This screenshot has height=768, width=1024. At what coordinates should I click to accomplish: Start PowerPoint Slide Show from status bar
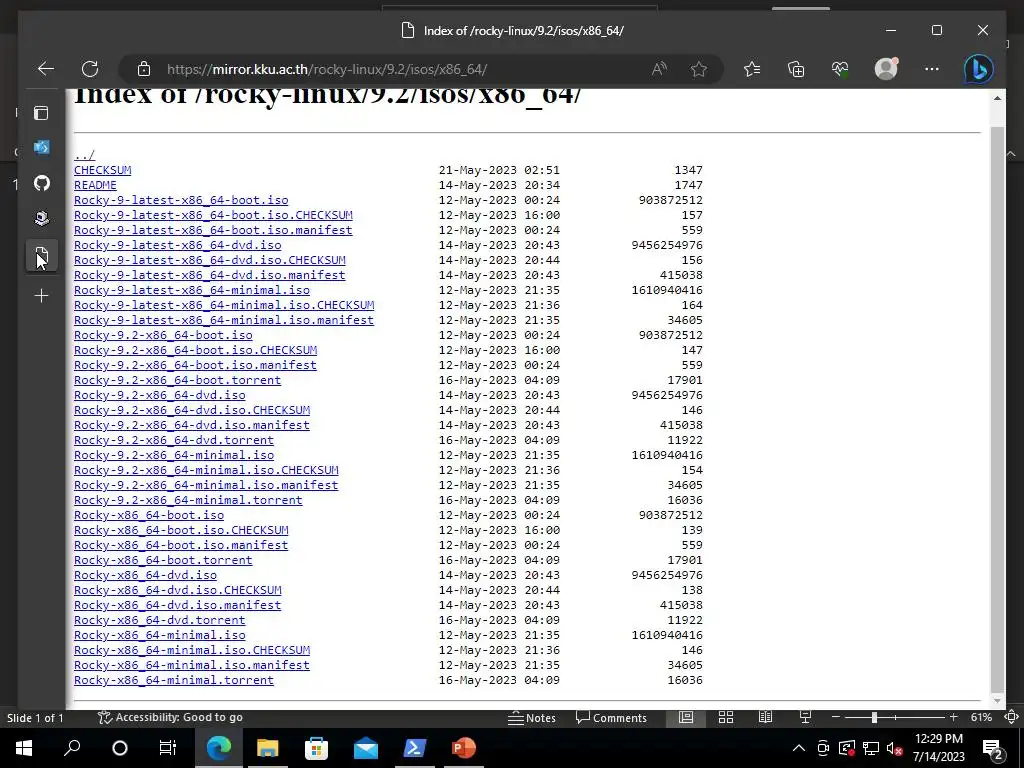click(x=805, y=717)
